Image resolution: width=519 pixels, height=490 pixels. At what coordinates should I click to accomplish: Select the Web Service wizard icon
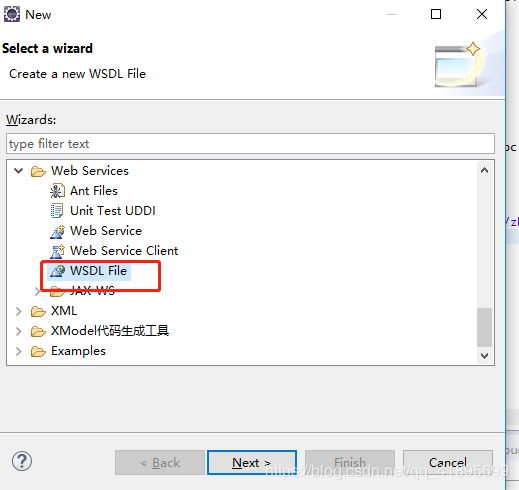57,231
